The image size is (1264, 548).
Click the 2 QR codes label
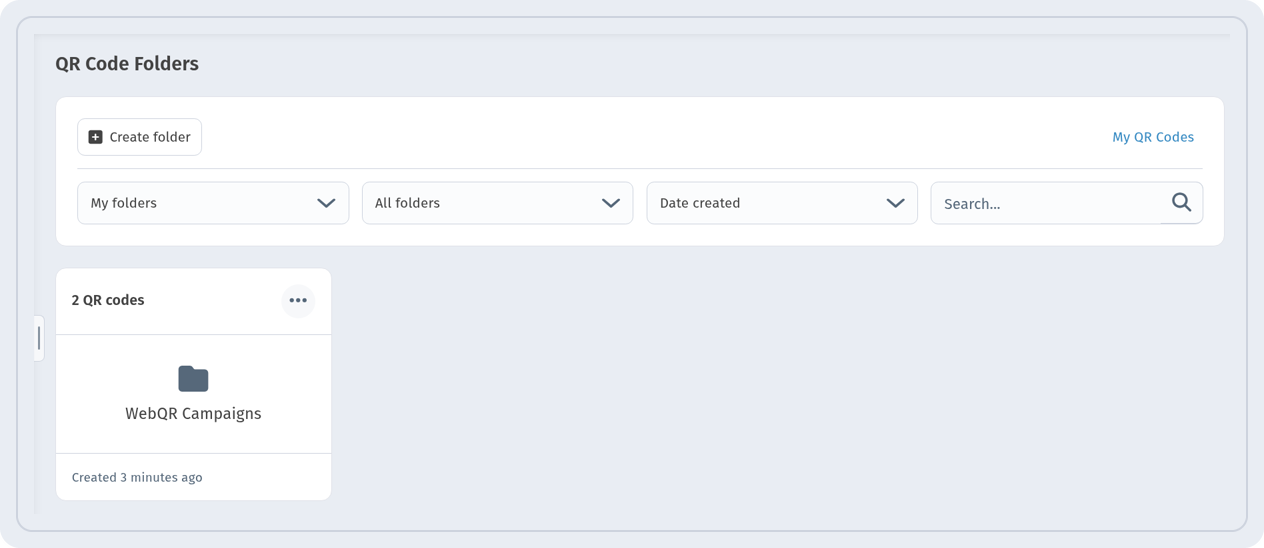pyautogui.click(x=108, y=300)
